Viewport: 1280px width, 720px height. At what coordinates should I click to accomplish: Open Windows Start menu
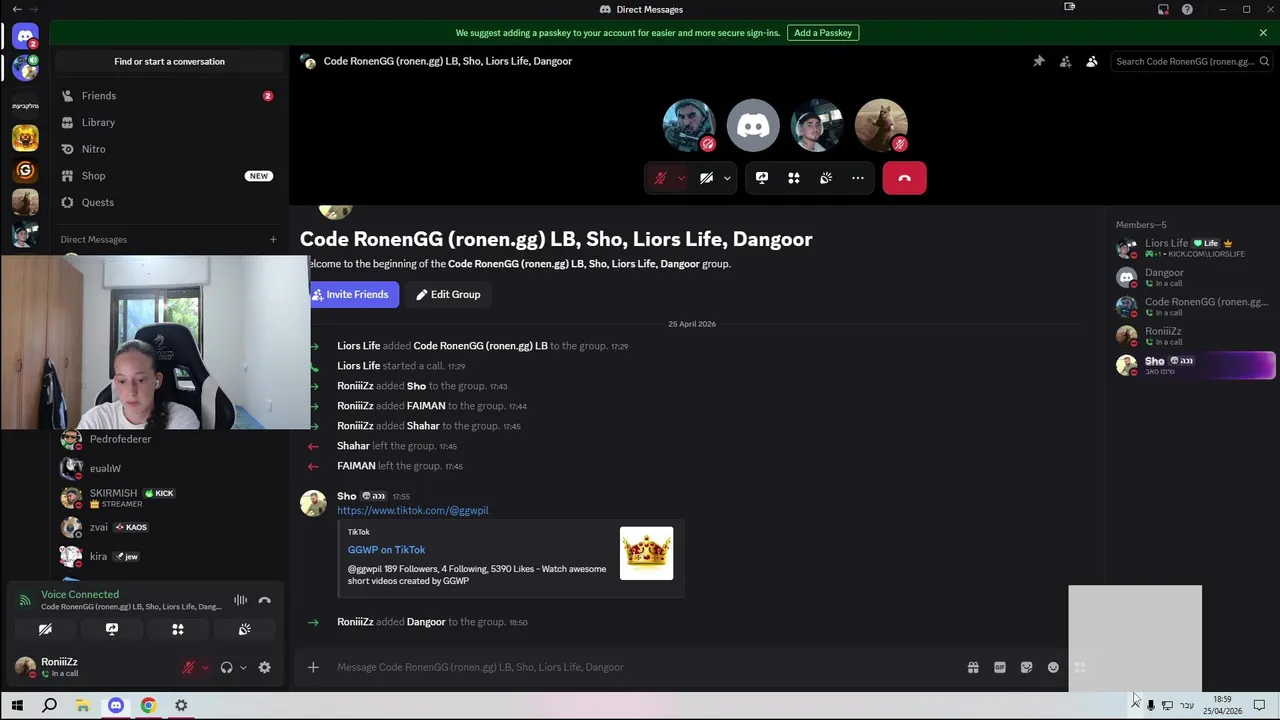(x=17, y=705)
